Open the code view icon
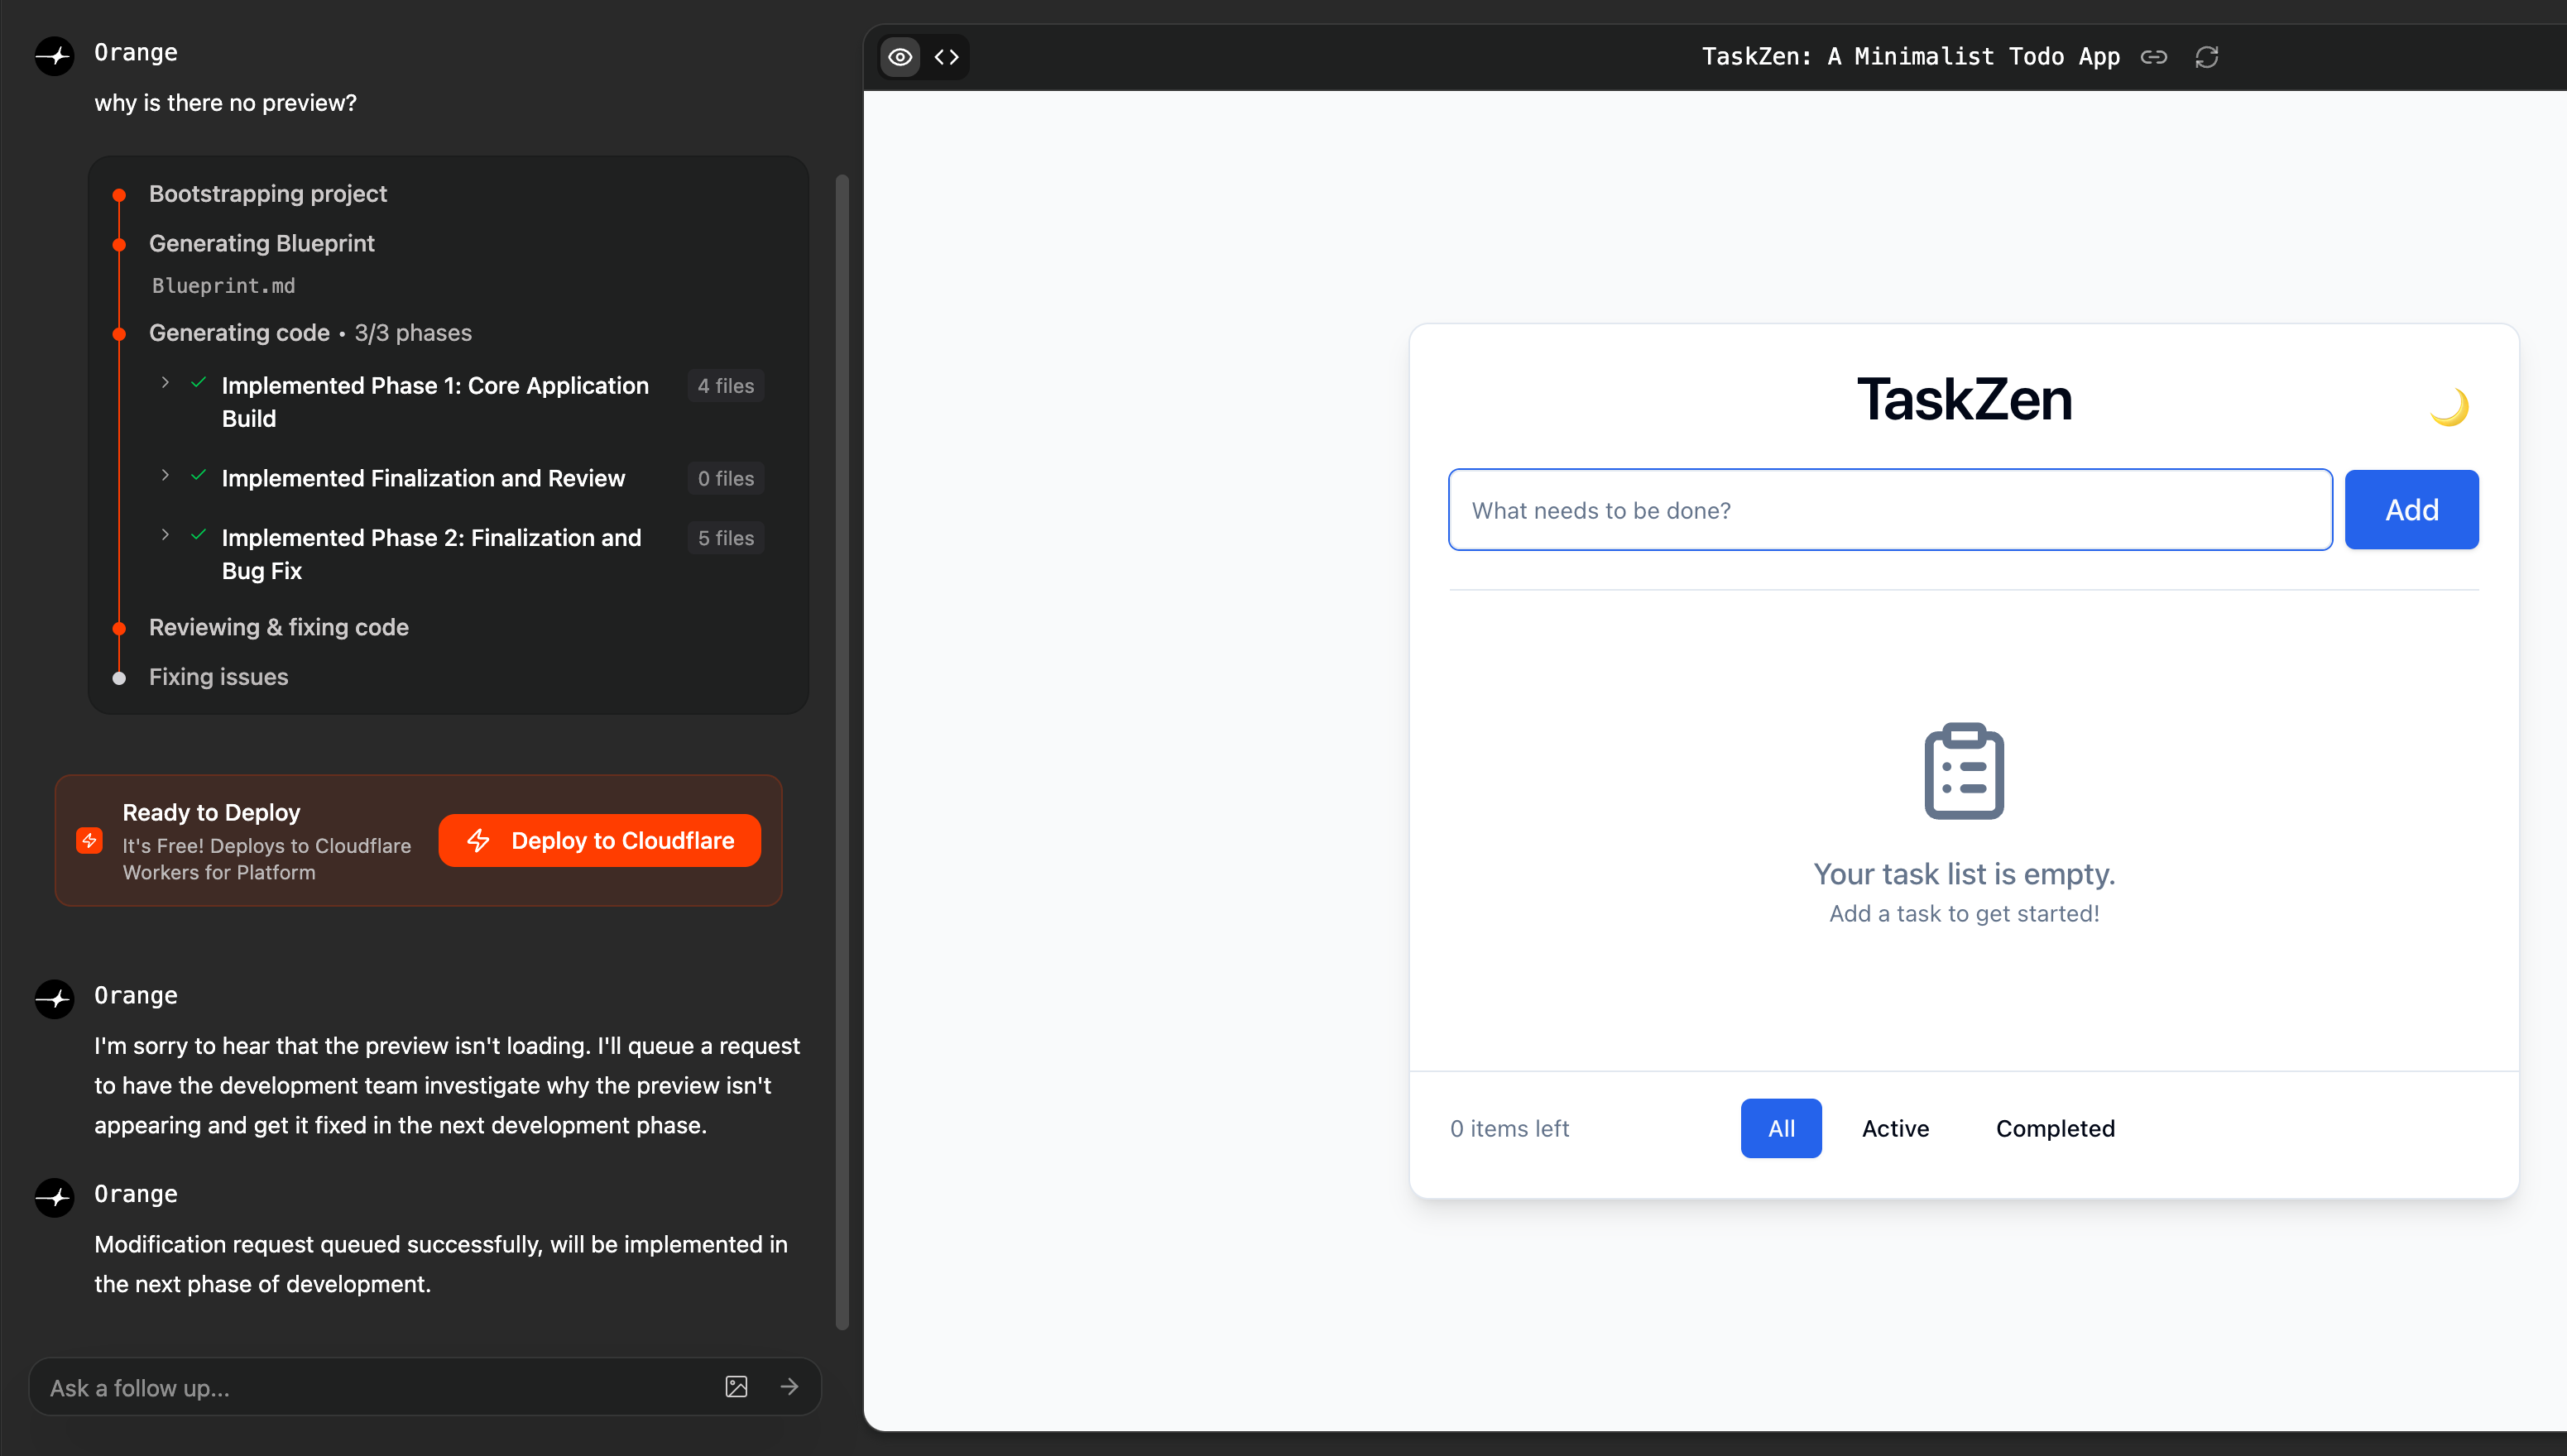 pyautogui.click(x=946, y=57)
